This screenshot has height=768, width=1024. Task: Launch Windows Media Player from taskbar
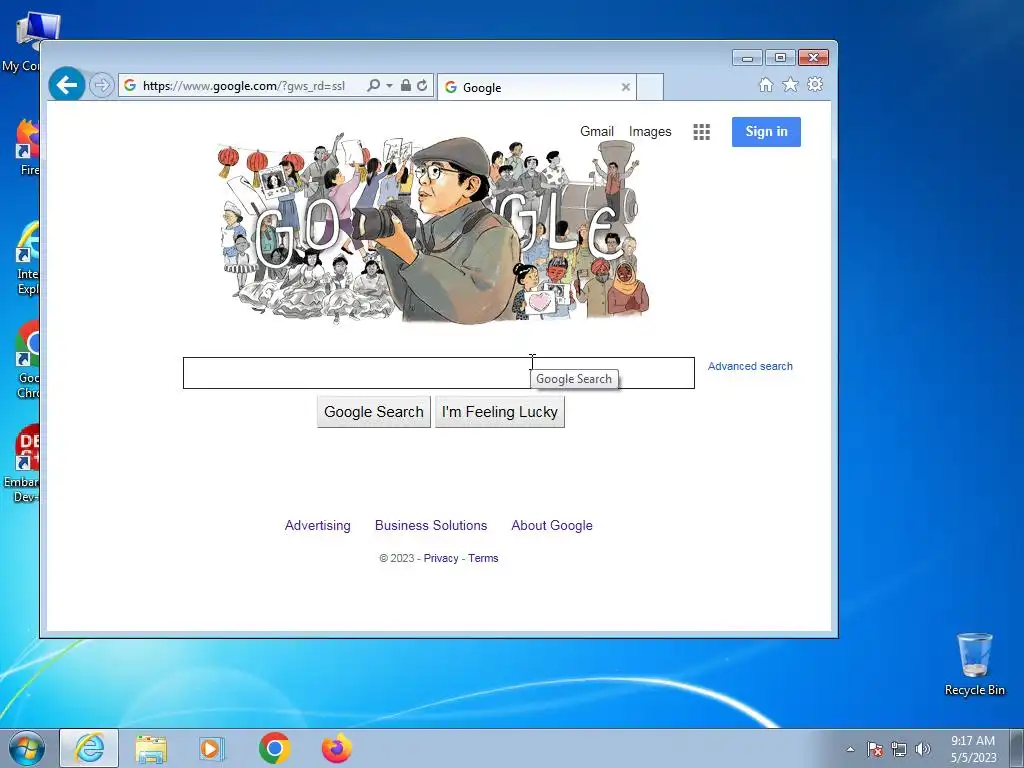pos(212,748)
